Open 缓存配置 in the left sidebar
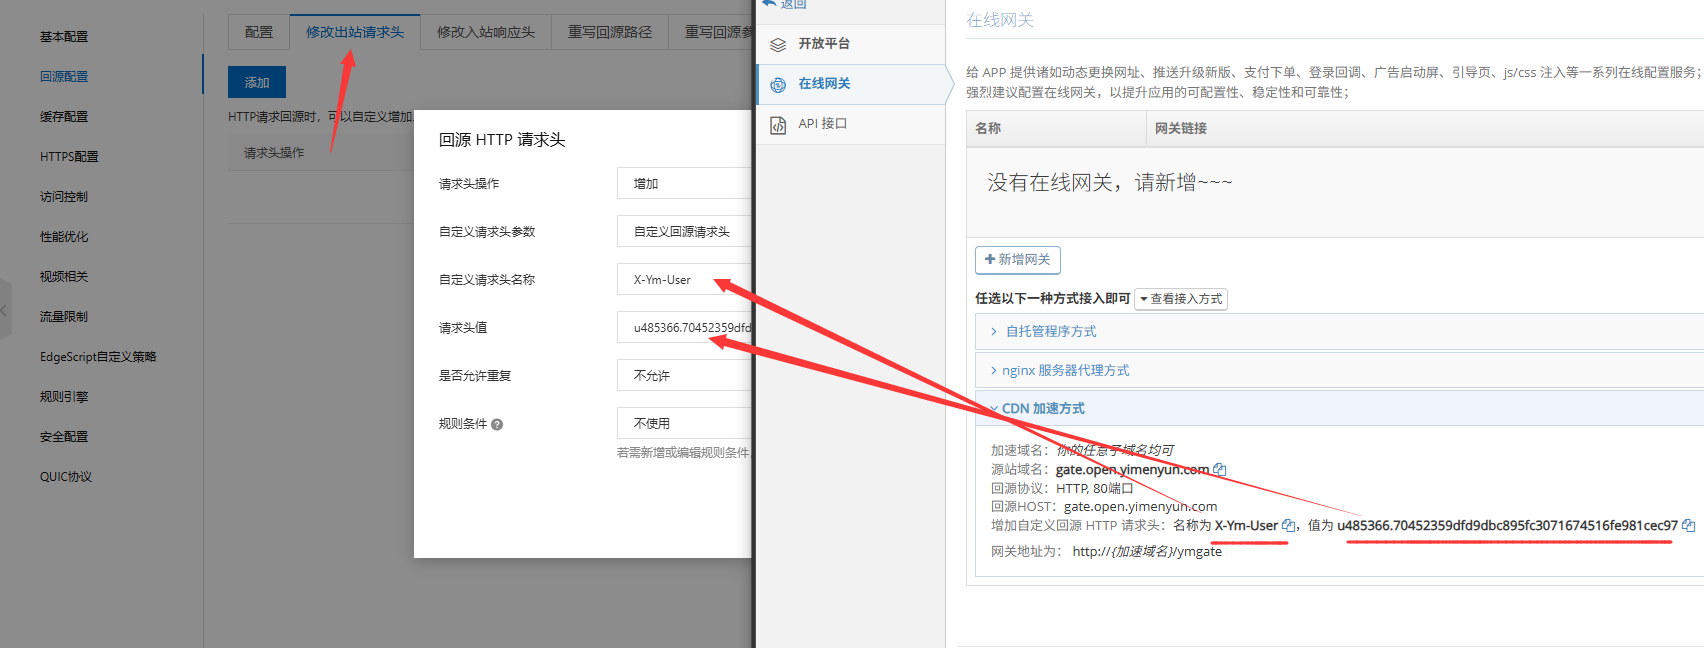The image size is (1704, 648). (x=64, y=117)
